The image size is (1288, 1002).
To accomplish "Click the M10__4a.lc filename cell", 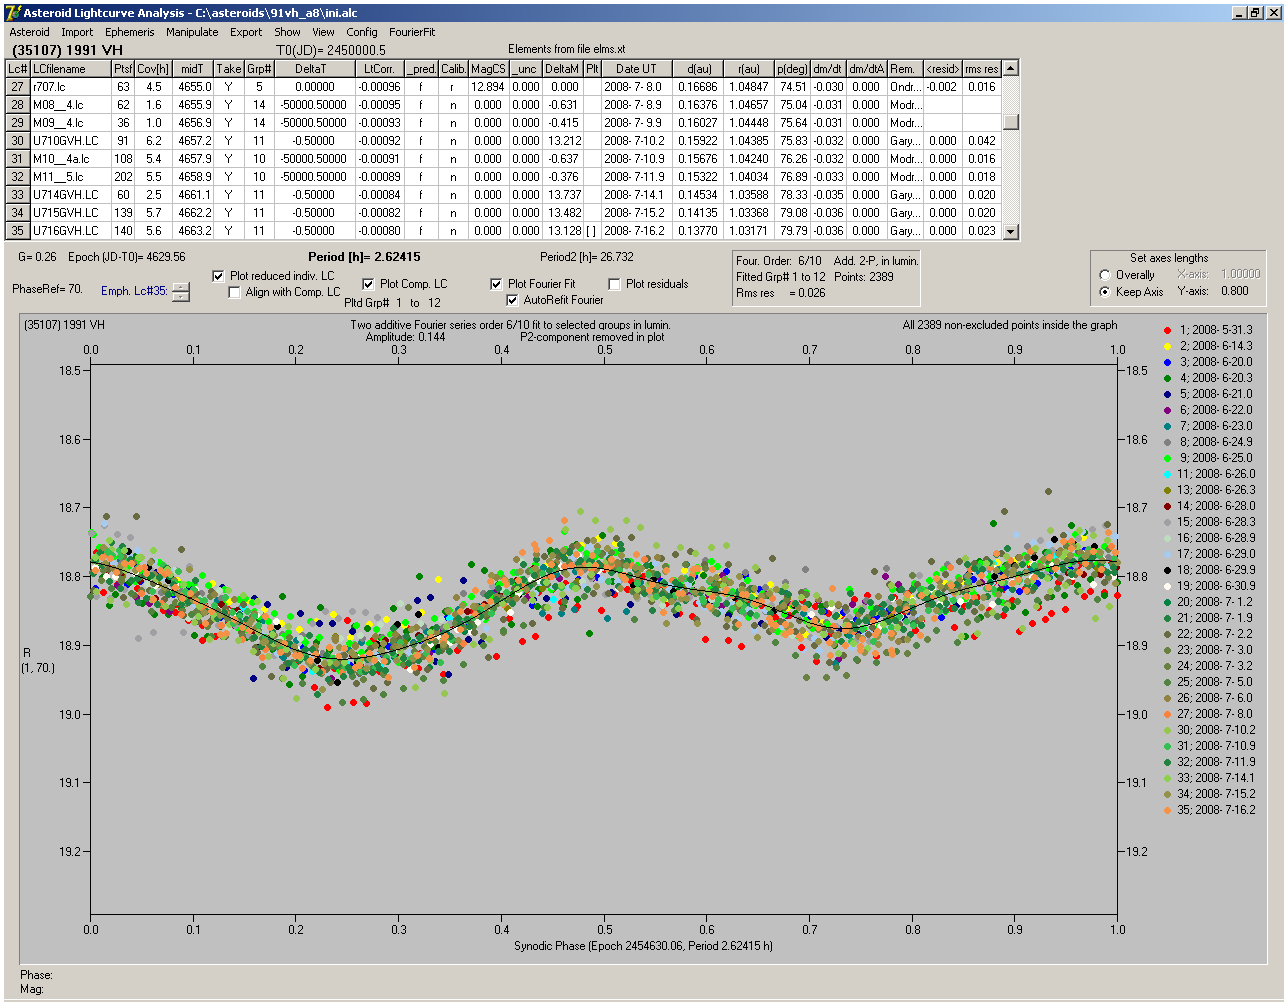I will (x=69, y=159).
